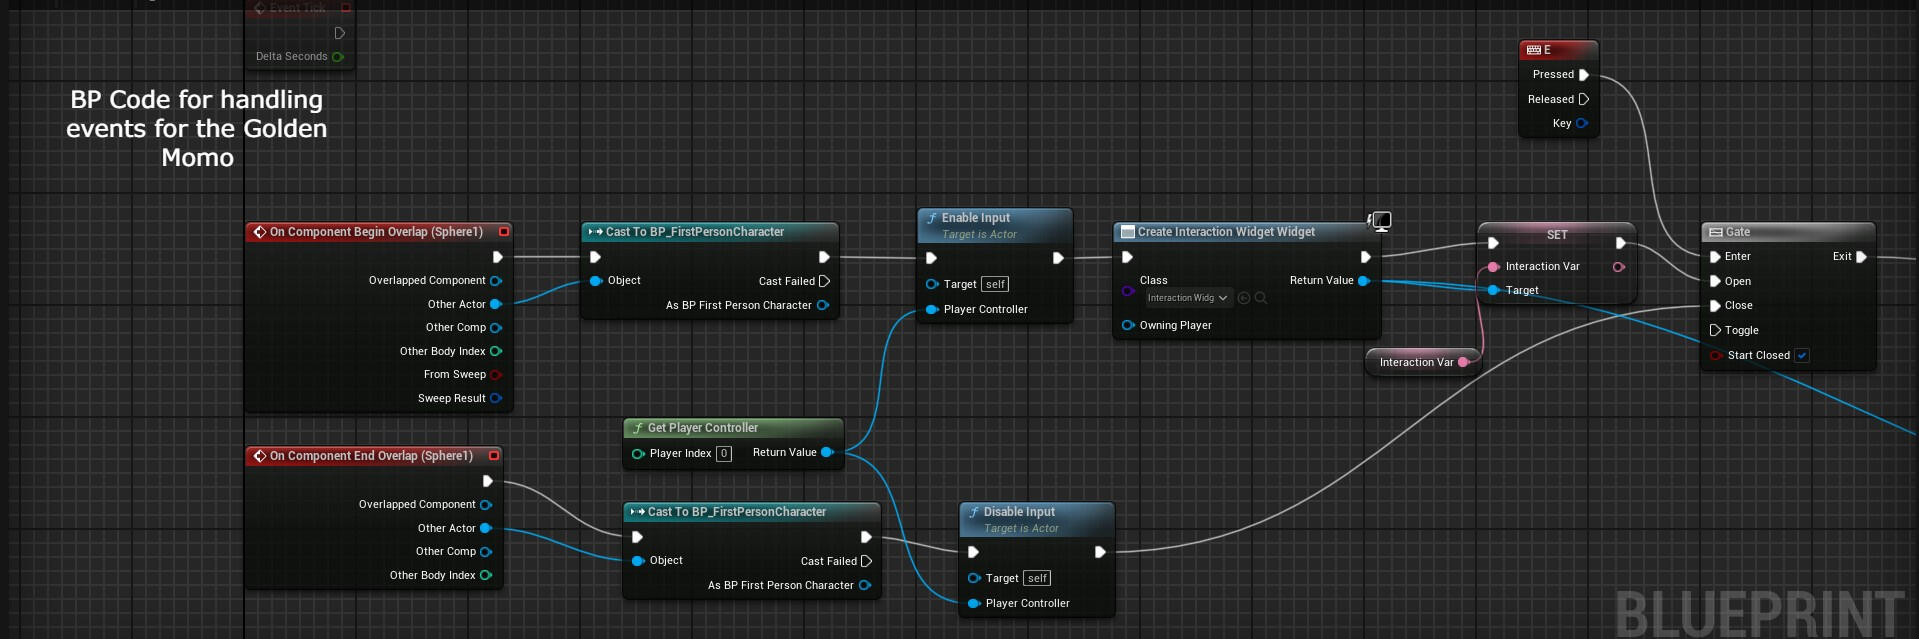Click the Pressed exec pin on E key node
Image resolution: width=1919 pixels, height=639 pixels.
1584,74
